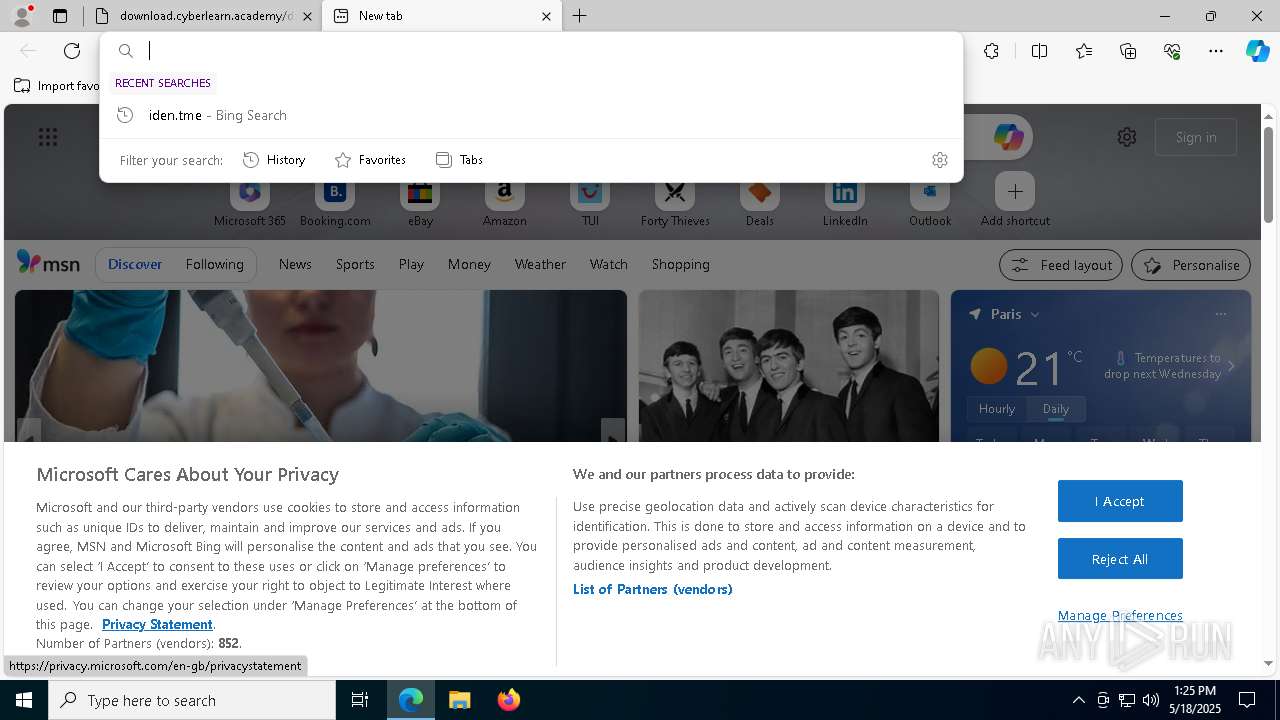
Task: Click the Copilot icon in search box
Action: point(1008,137)
